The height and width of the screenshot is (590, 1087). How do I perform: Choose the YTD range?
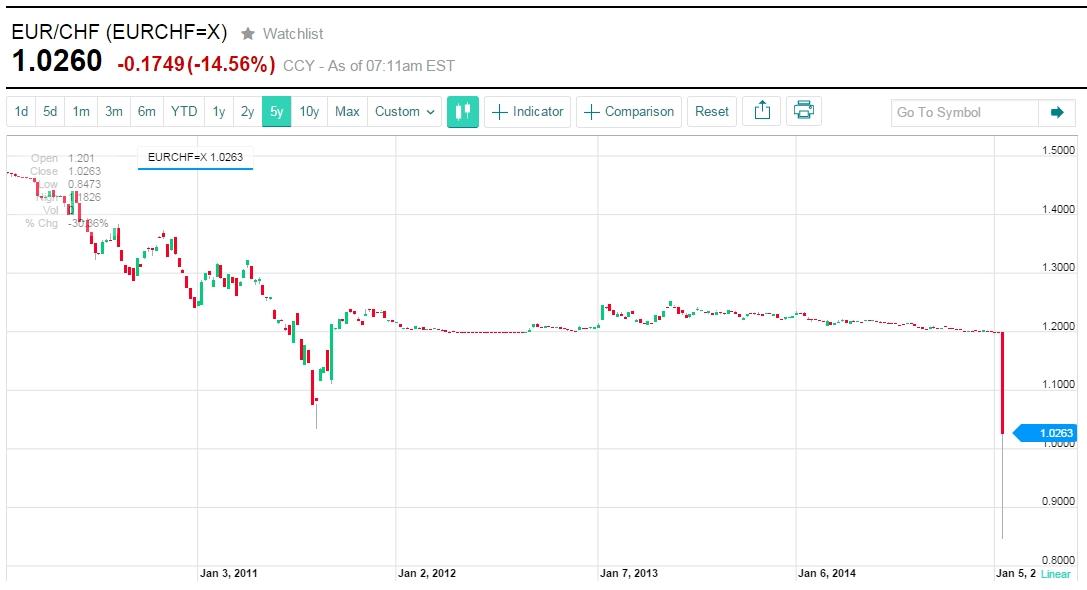coord(184,112)
